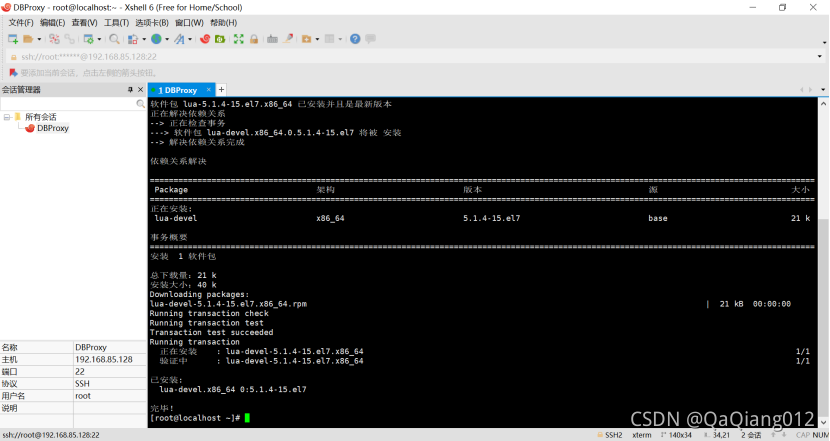
Task: Toggle full screen green arrows icon
Action: [239, 39]
